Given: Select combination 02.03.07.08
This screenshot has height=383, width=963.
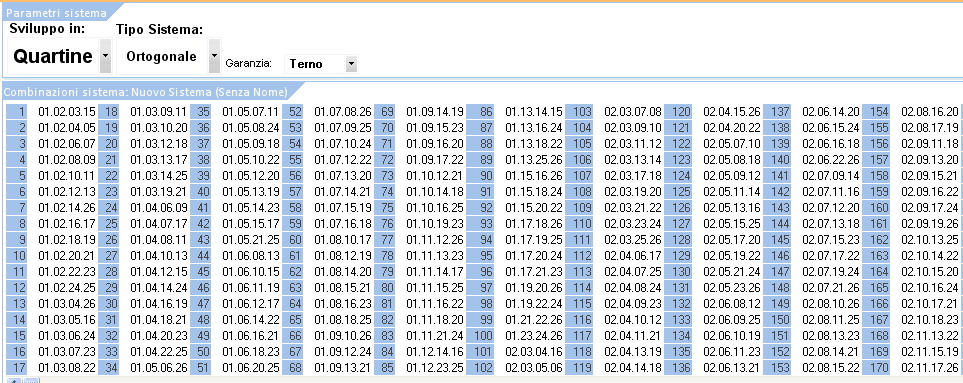Looking at the screenshot, I should [633, 112].
